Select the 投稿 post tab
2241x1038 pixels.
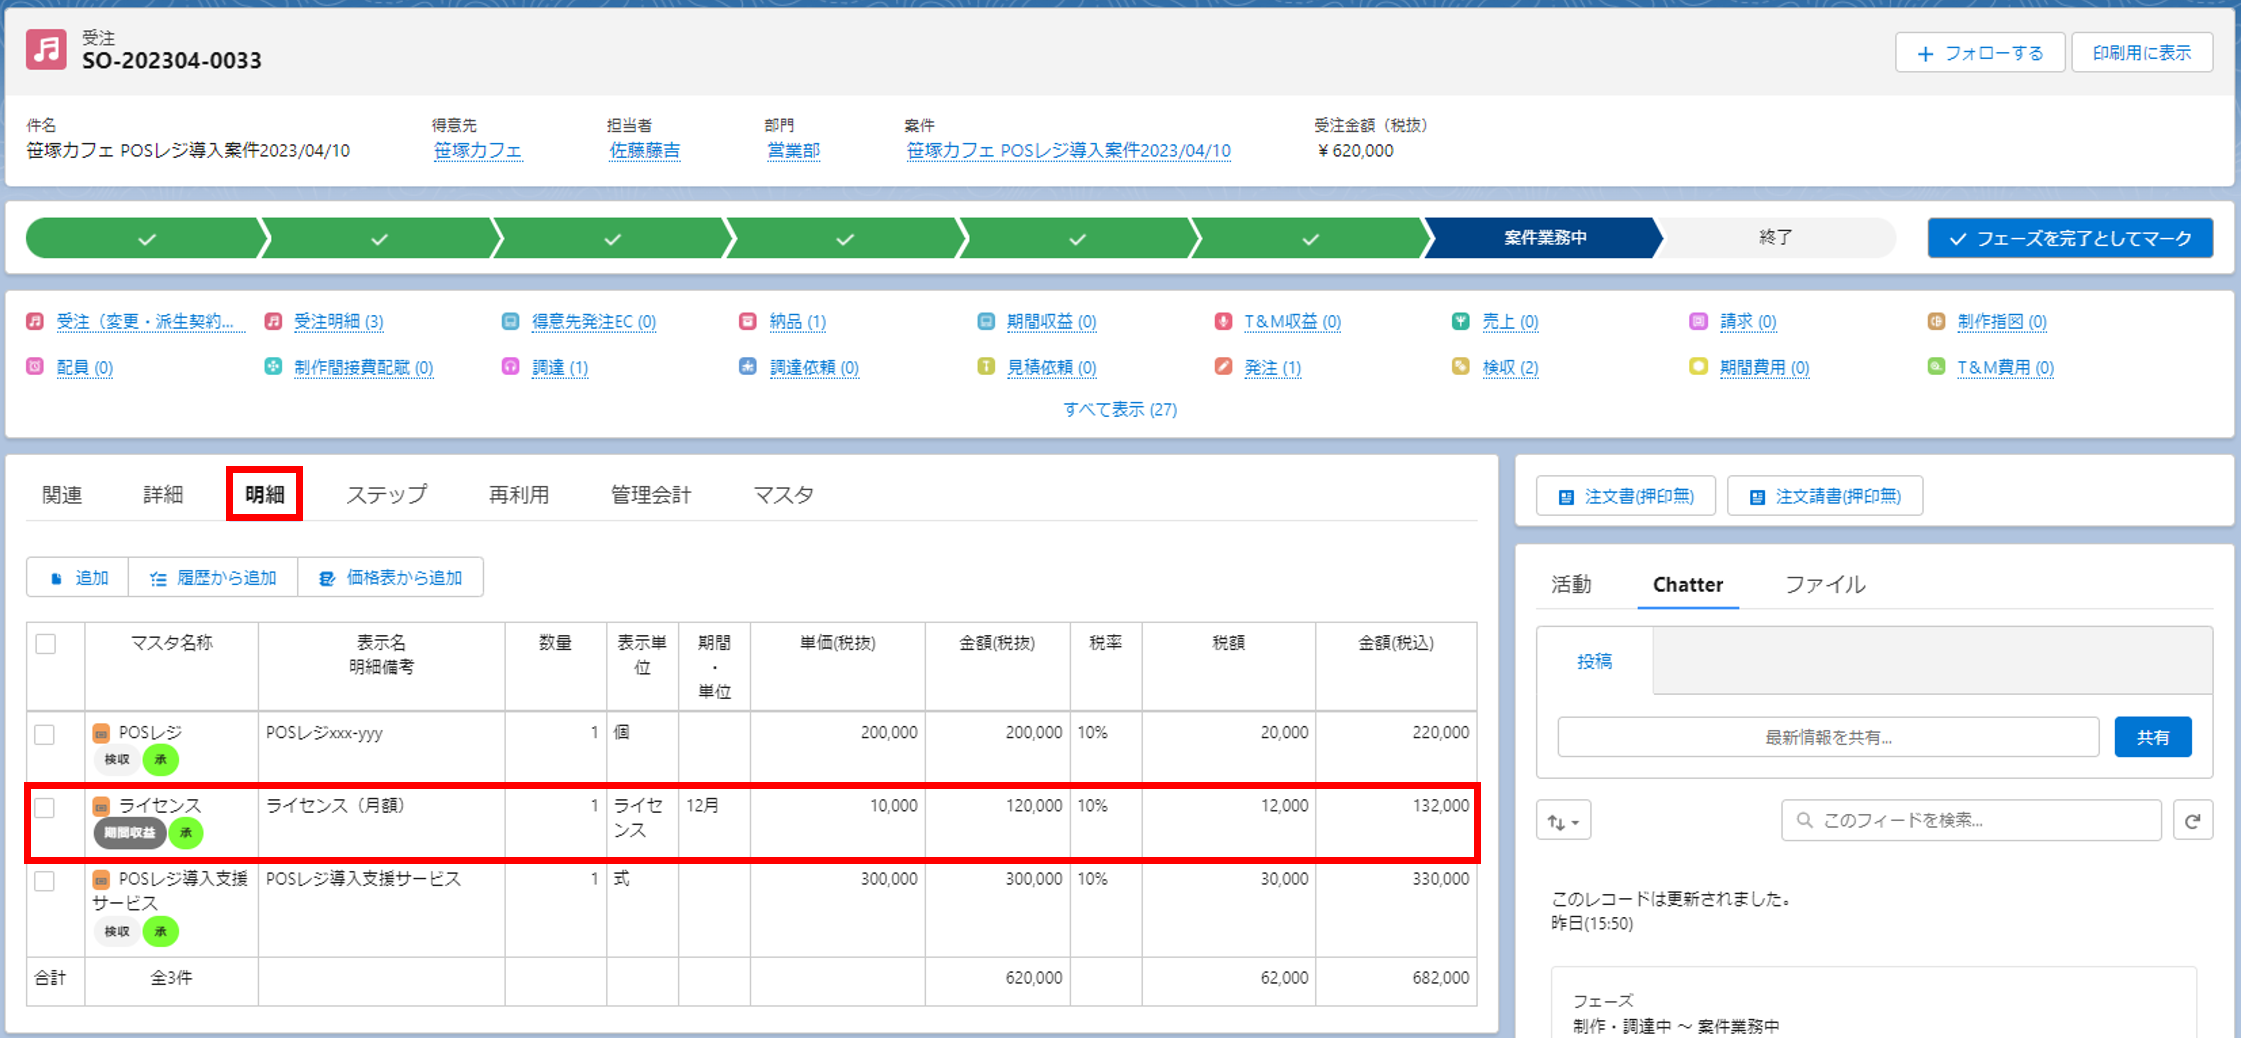tap(1595, 661)
